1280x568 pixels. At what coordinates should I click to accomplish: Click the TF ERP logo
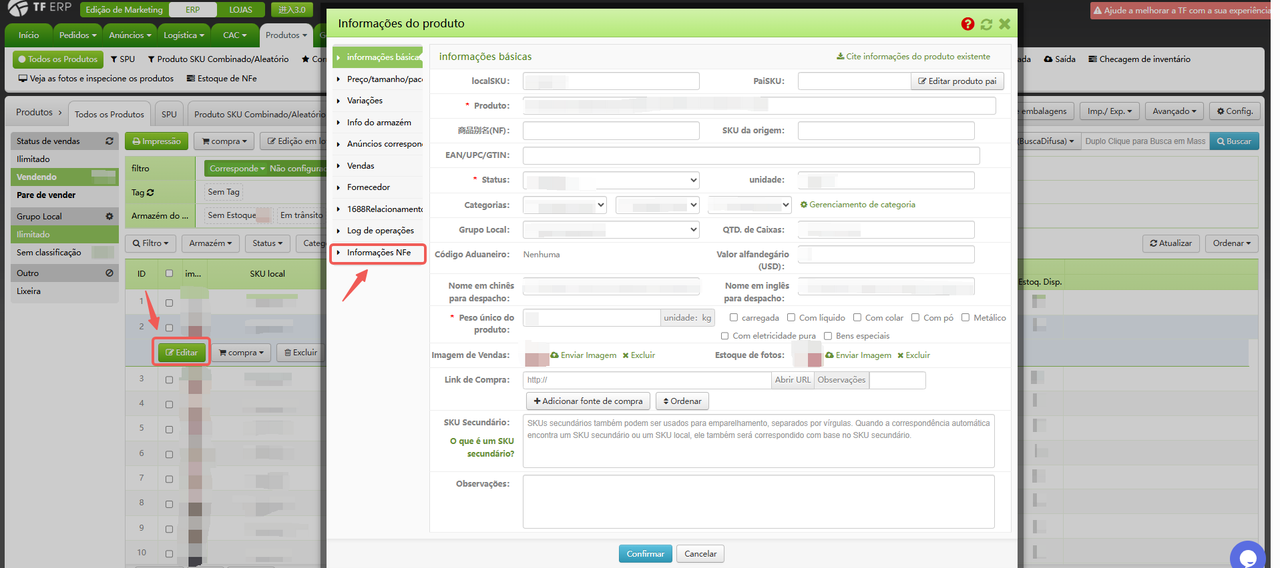(x=37, y=9)
